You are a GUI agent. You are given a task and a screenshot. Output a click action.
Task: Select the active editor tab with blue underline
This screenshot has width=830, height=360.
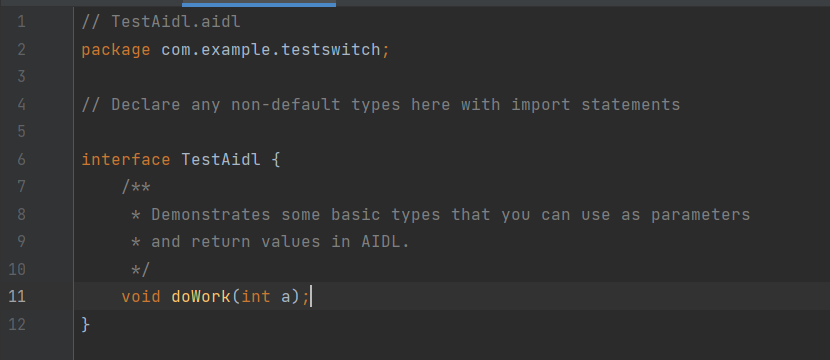[x=259, y=3]
